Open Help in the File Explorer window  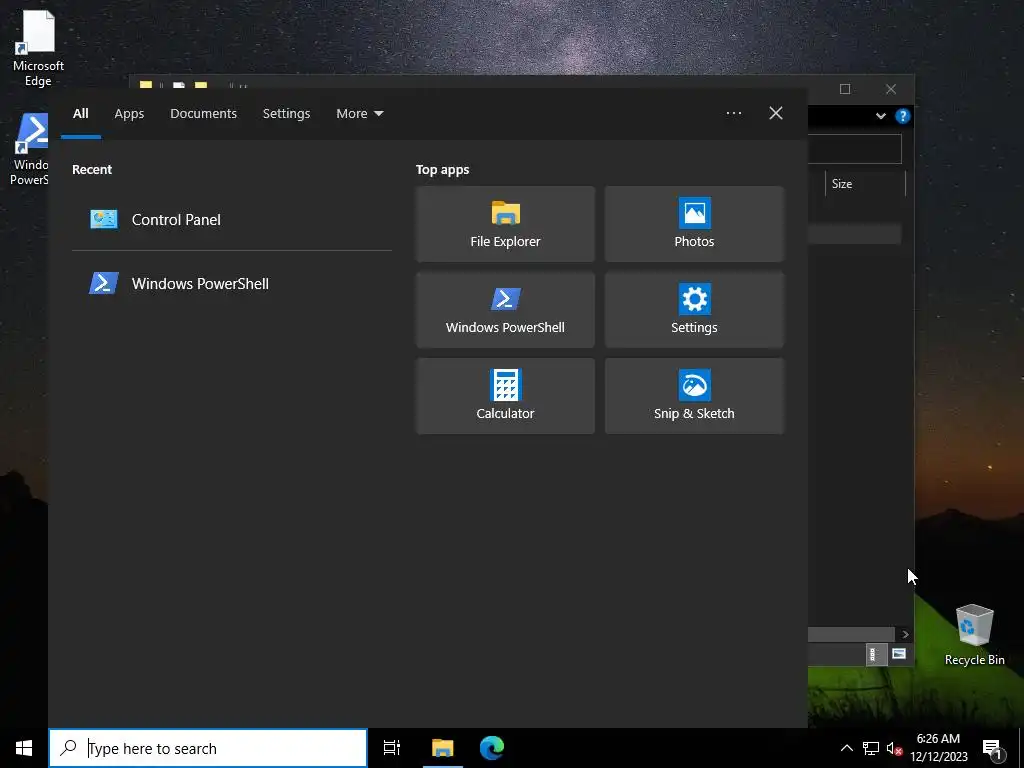tap(903, 116)
